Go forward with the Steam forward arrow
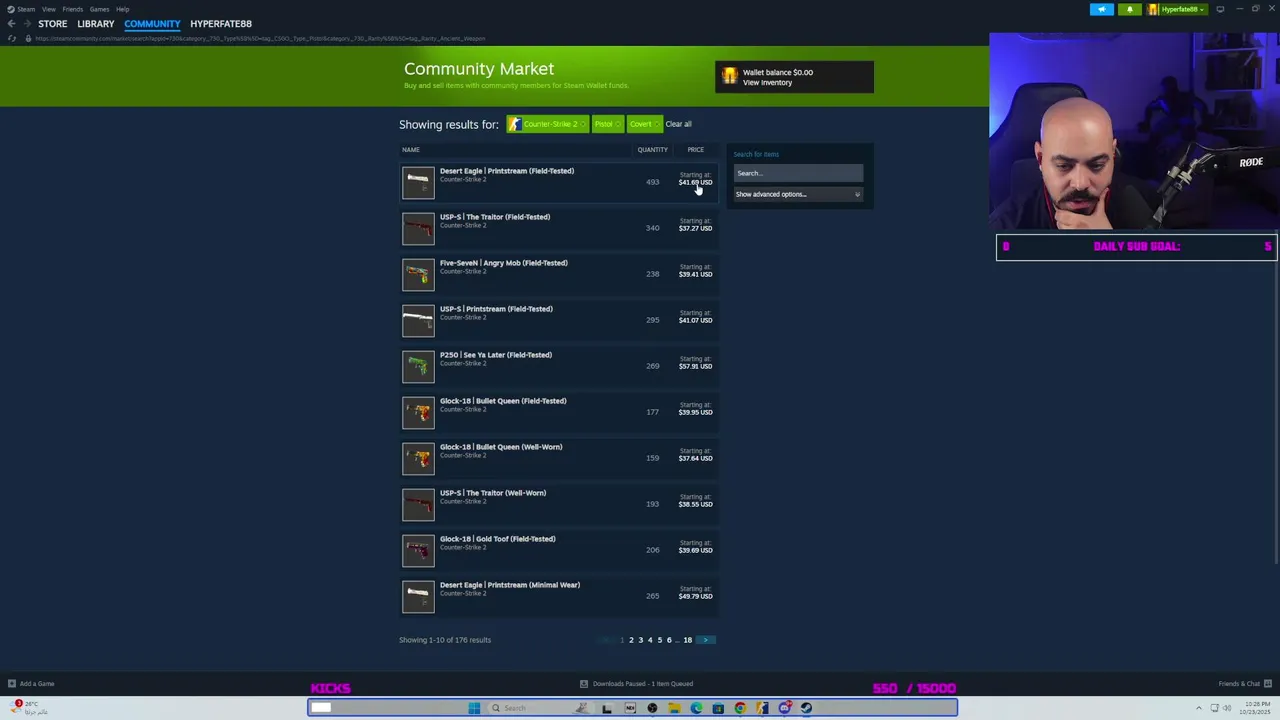 (x=27, y=23)
